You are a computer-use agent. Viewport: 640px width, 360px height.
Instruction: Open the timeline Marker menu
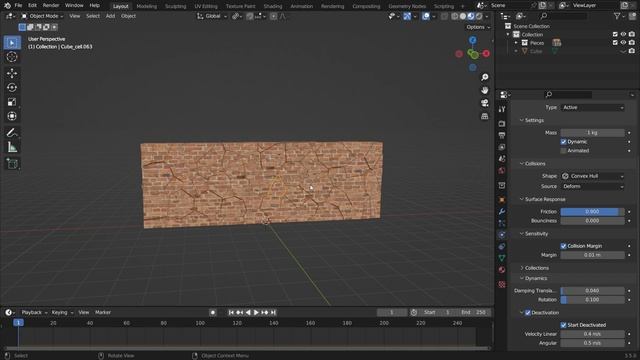click(x=103, y=313)
